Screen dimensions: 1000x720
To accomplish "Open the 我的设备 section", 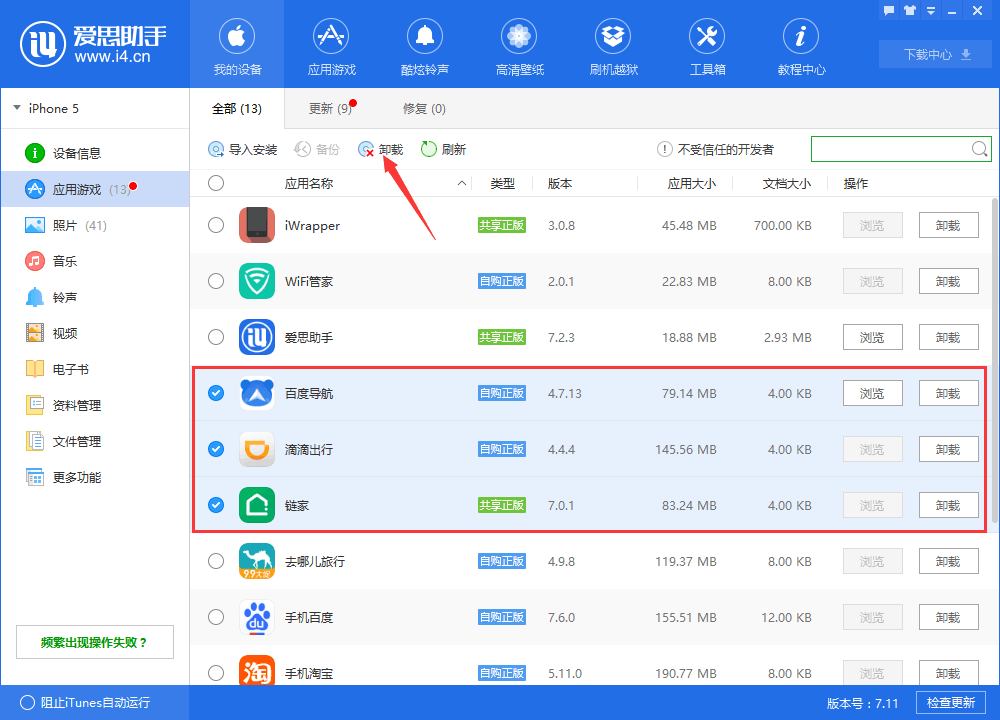I will 236,45.
